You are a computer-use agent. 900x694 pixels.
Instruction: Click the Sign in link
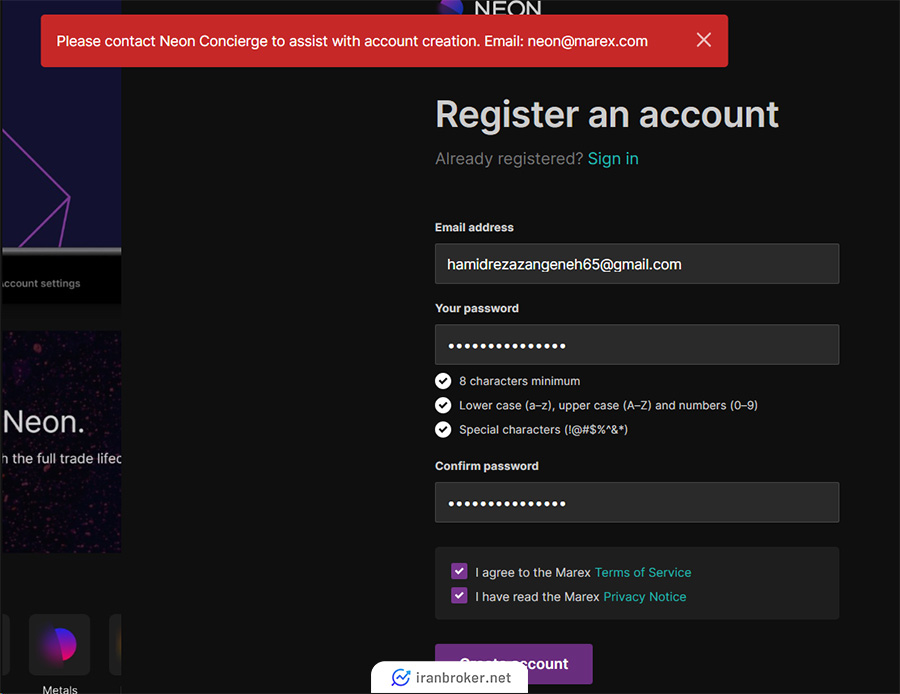(x=613, y=159)
